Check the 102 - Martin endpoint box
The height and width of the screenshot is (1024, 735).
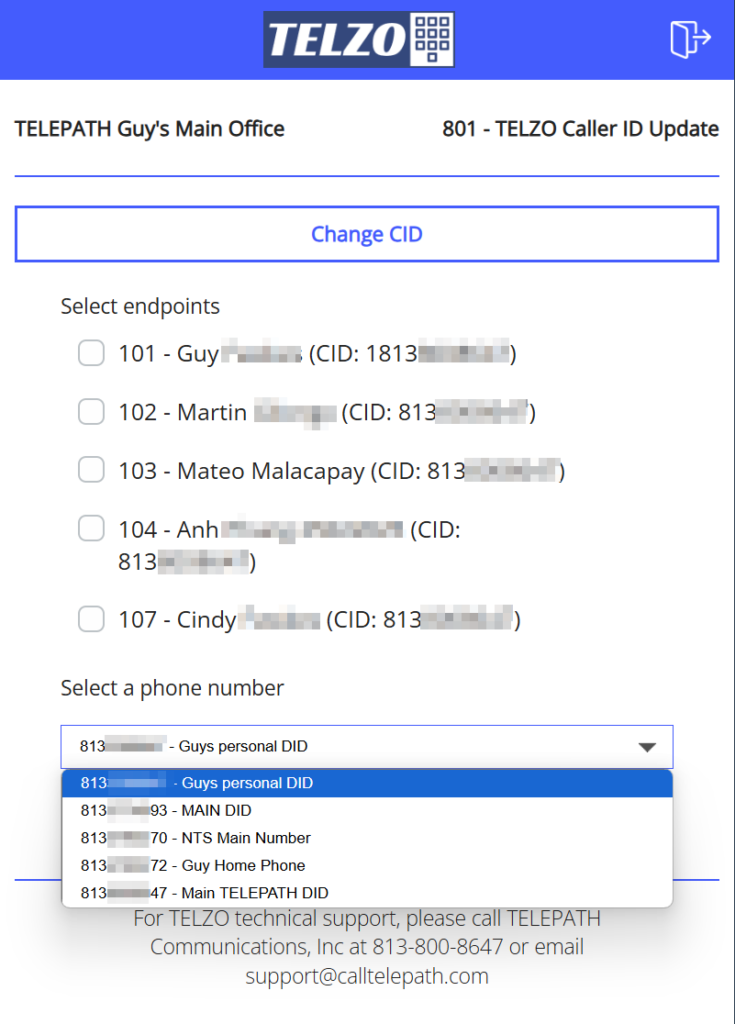91,411
